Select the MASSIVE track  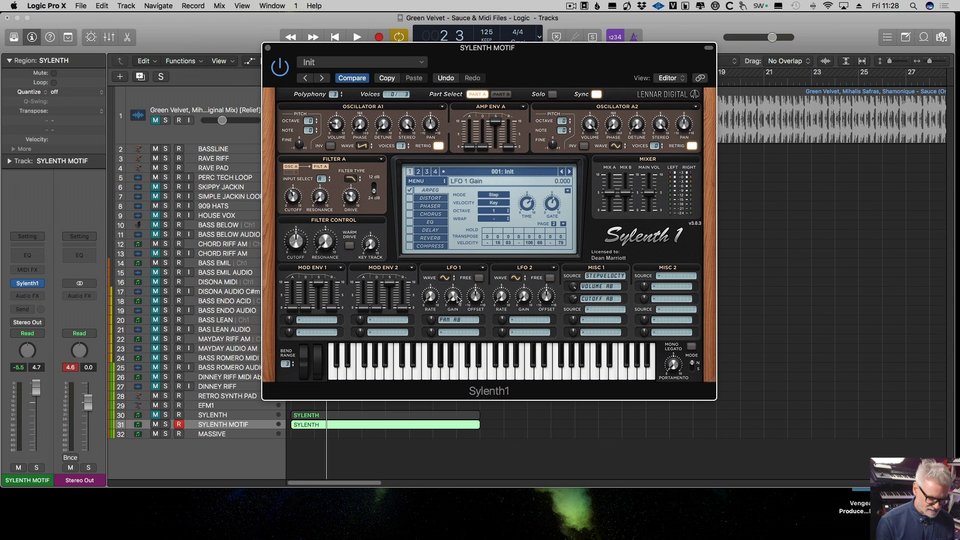tap(212, 434)
